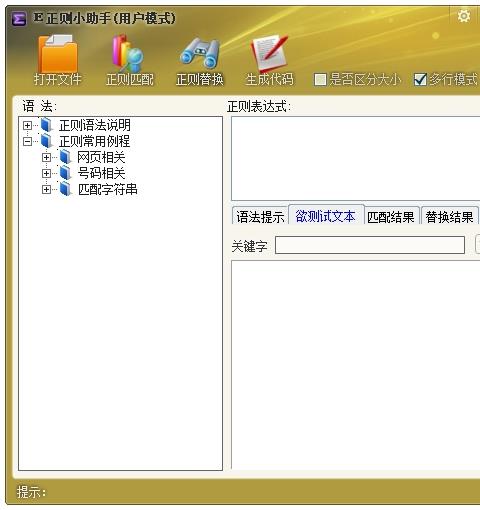Click the book icon beside 网页相关
This screenshot has width=480, height=510.
[x=65, y=157]
